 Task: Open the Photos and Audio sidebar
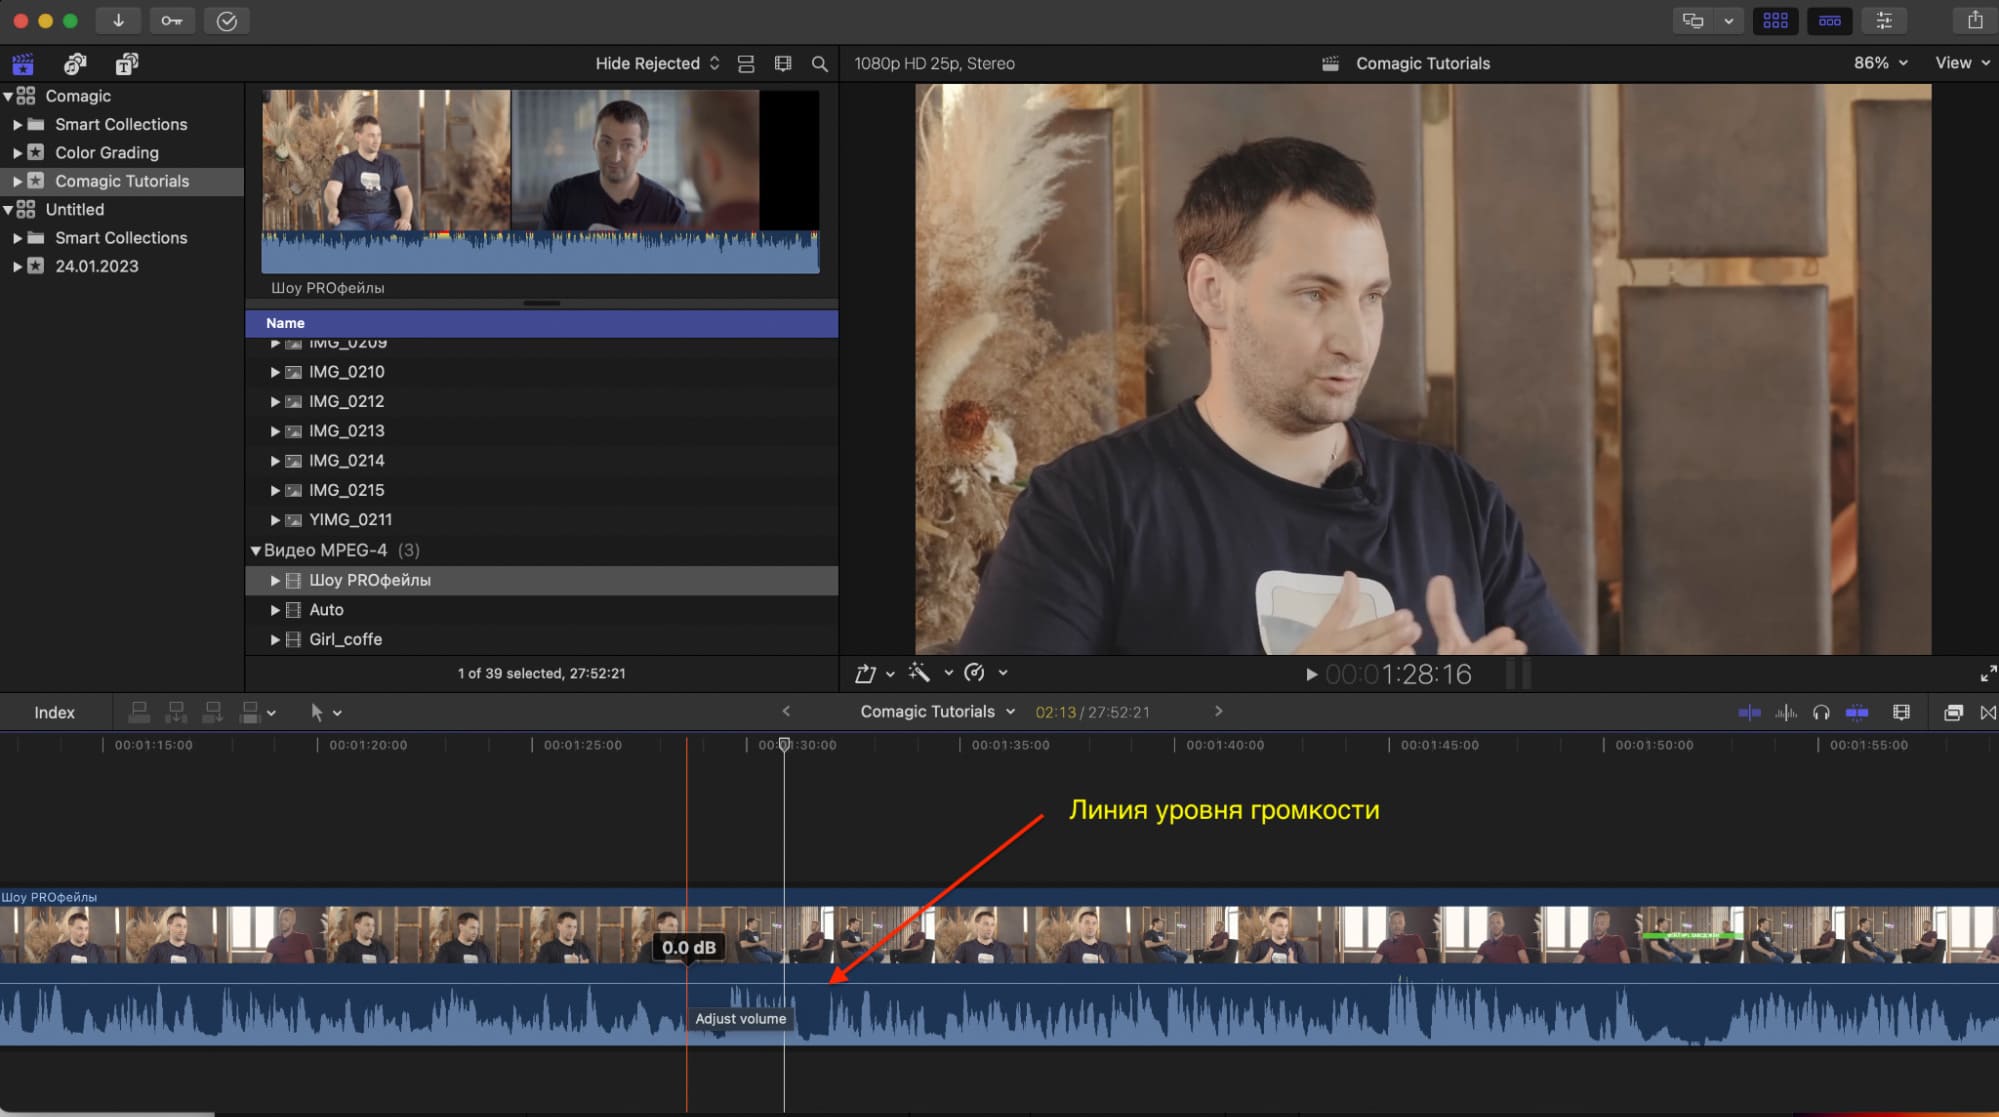click(75, 64)
